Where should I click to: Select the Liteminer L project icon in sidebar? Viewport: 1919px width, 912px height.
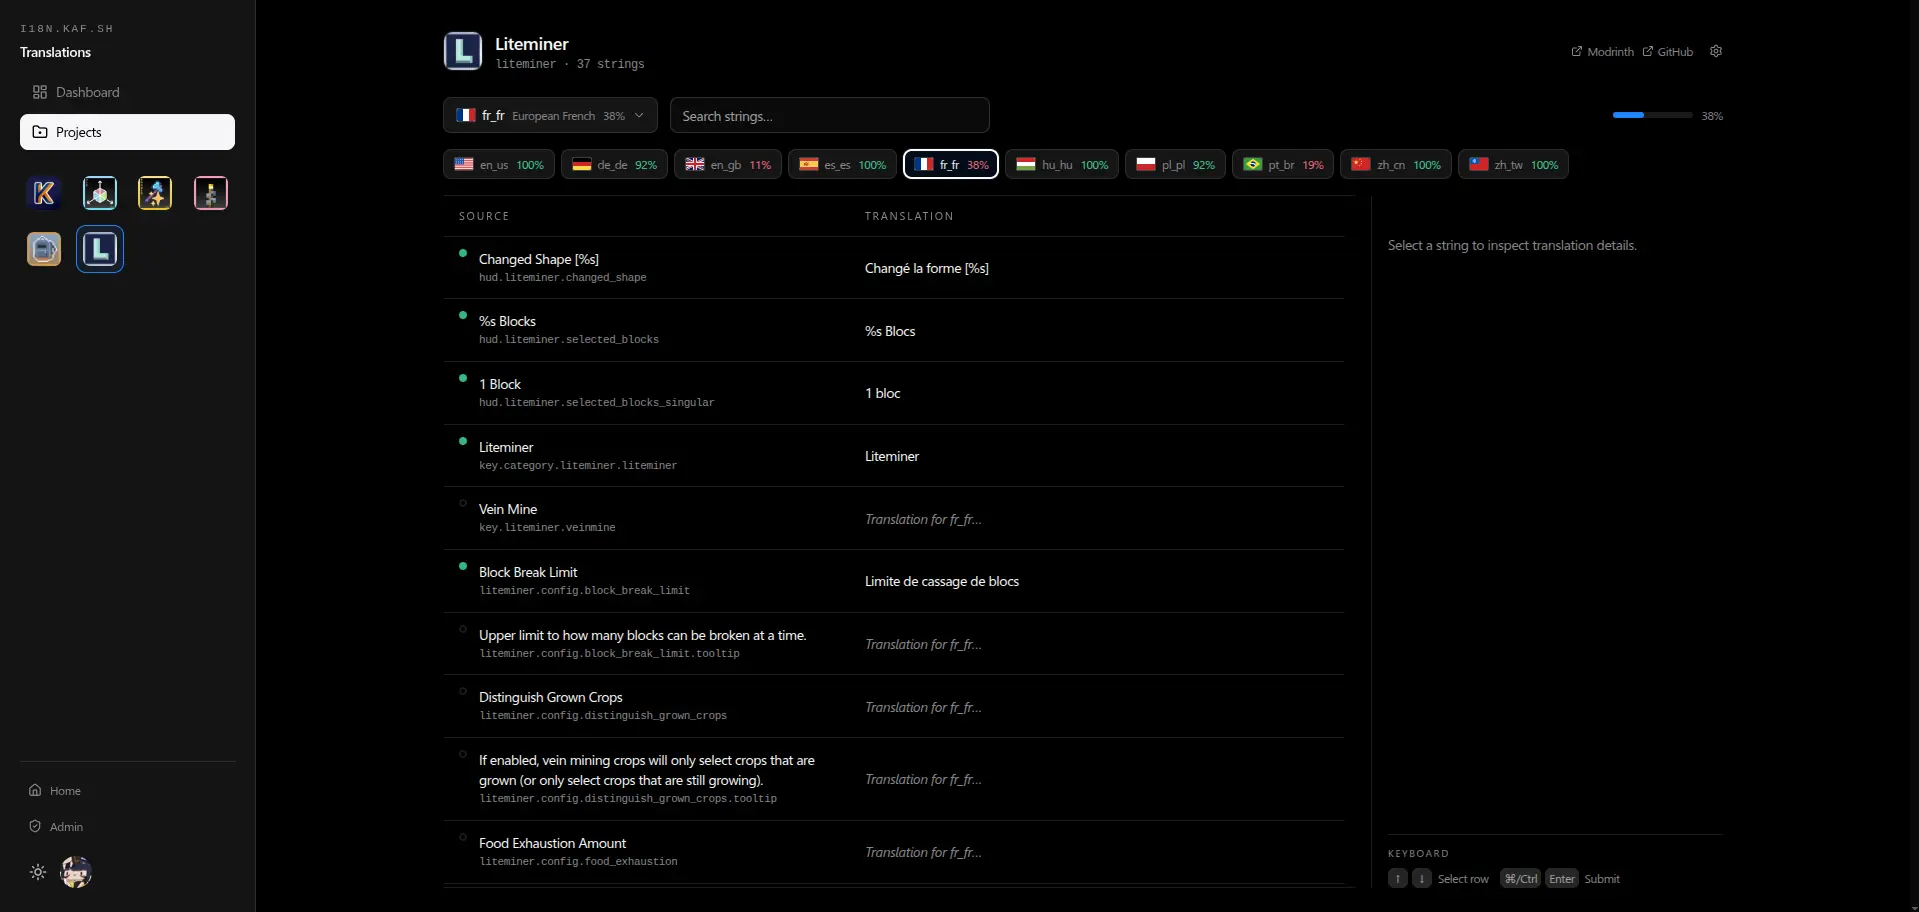pos(100,249)
